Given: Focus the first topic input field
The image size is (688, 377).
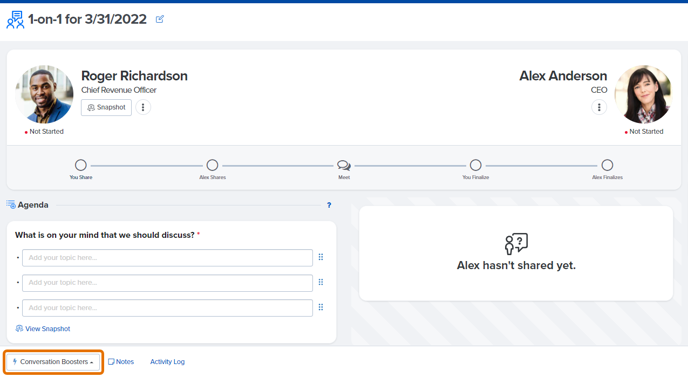Looking at the screenshot, I should (167, 258).
